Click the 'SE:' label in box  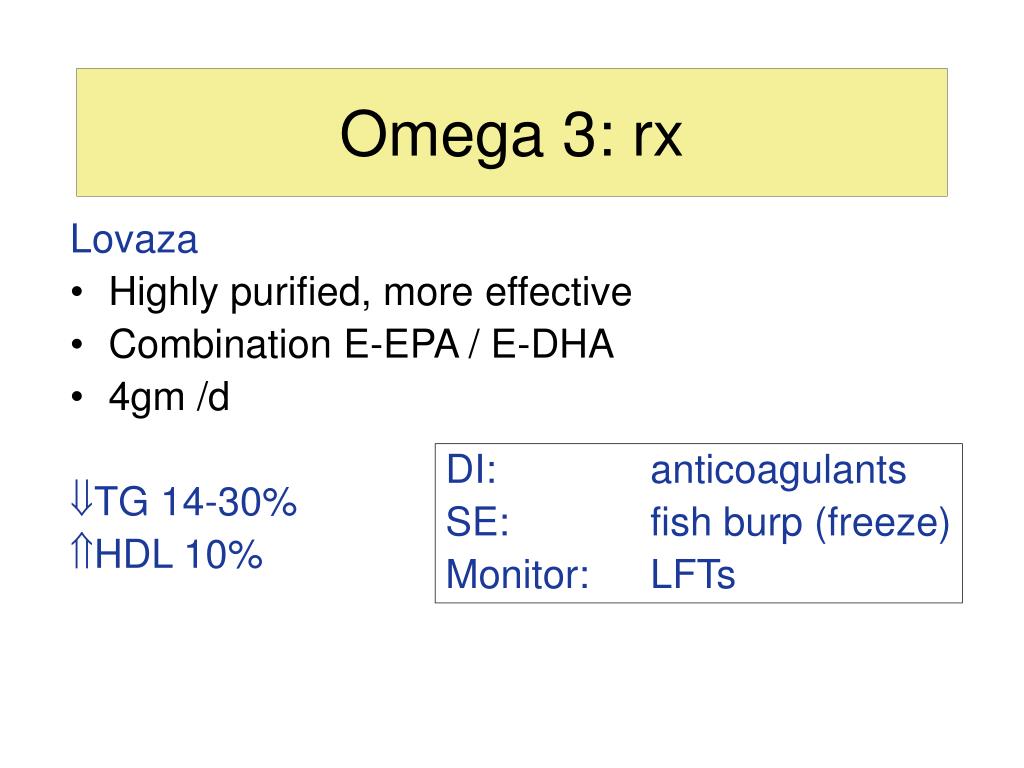point(477,522)
